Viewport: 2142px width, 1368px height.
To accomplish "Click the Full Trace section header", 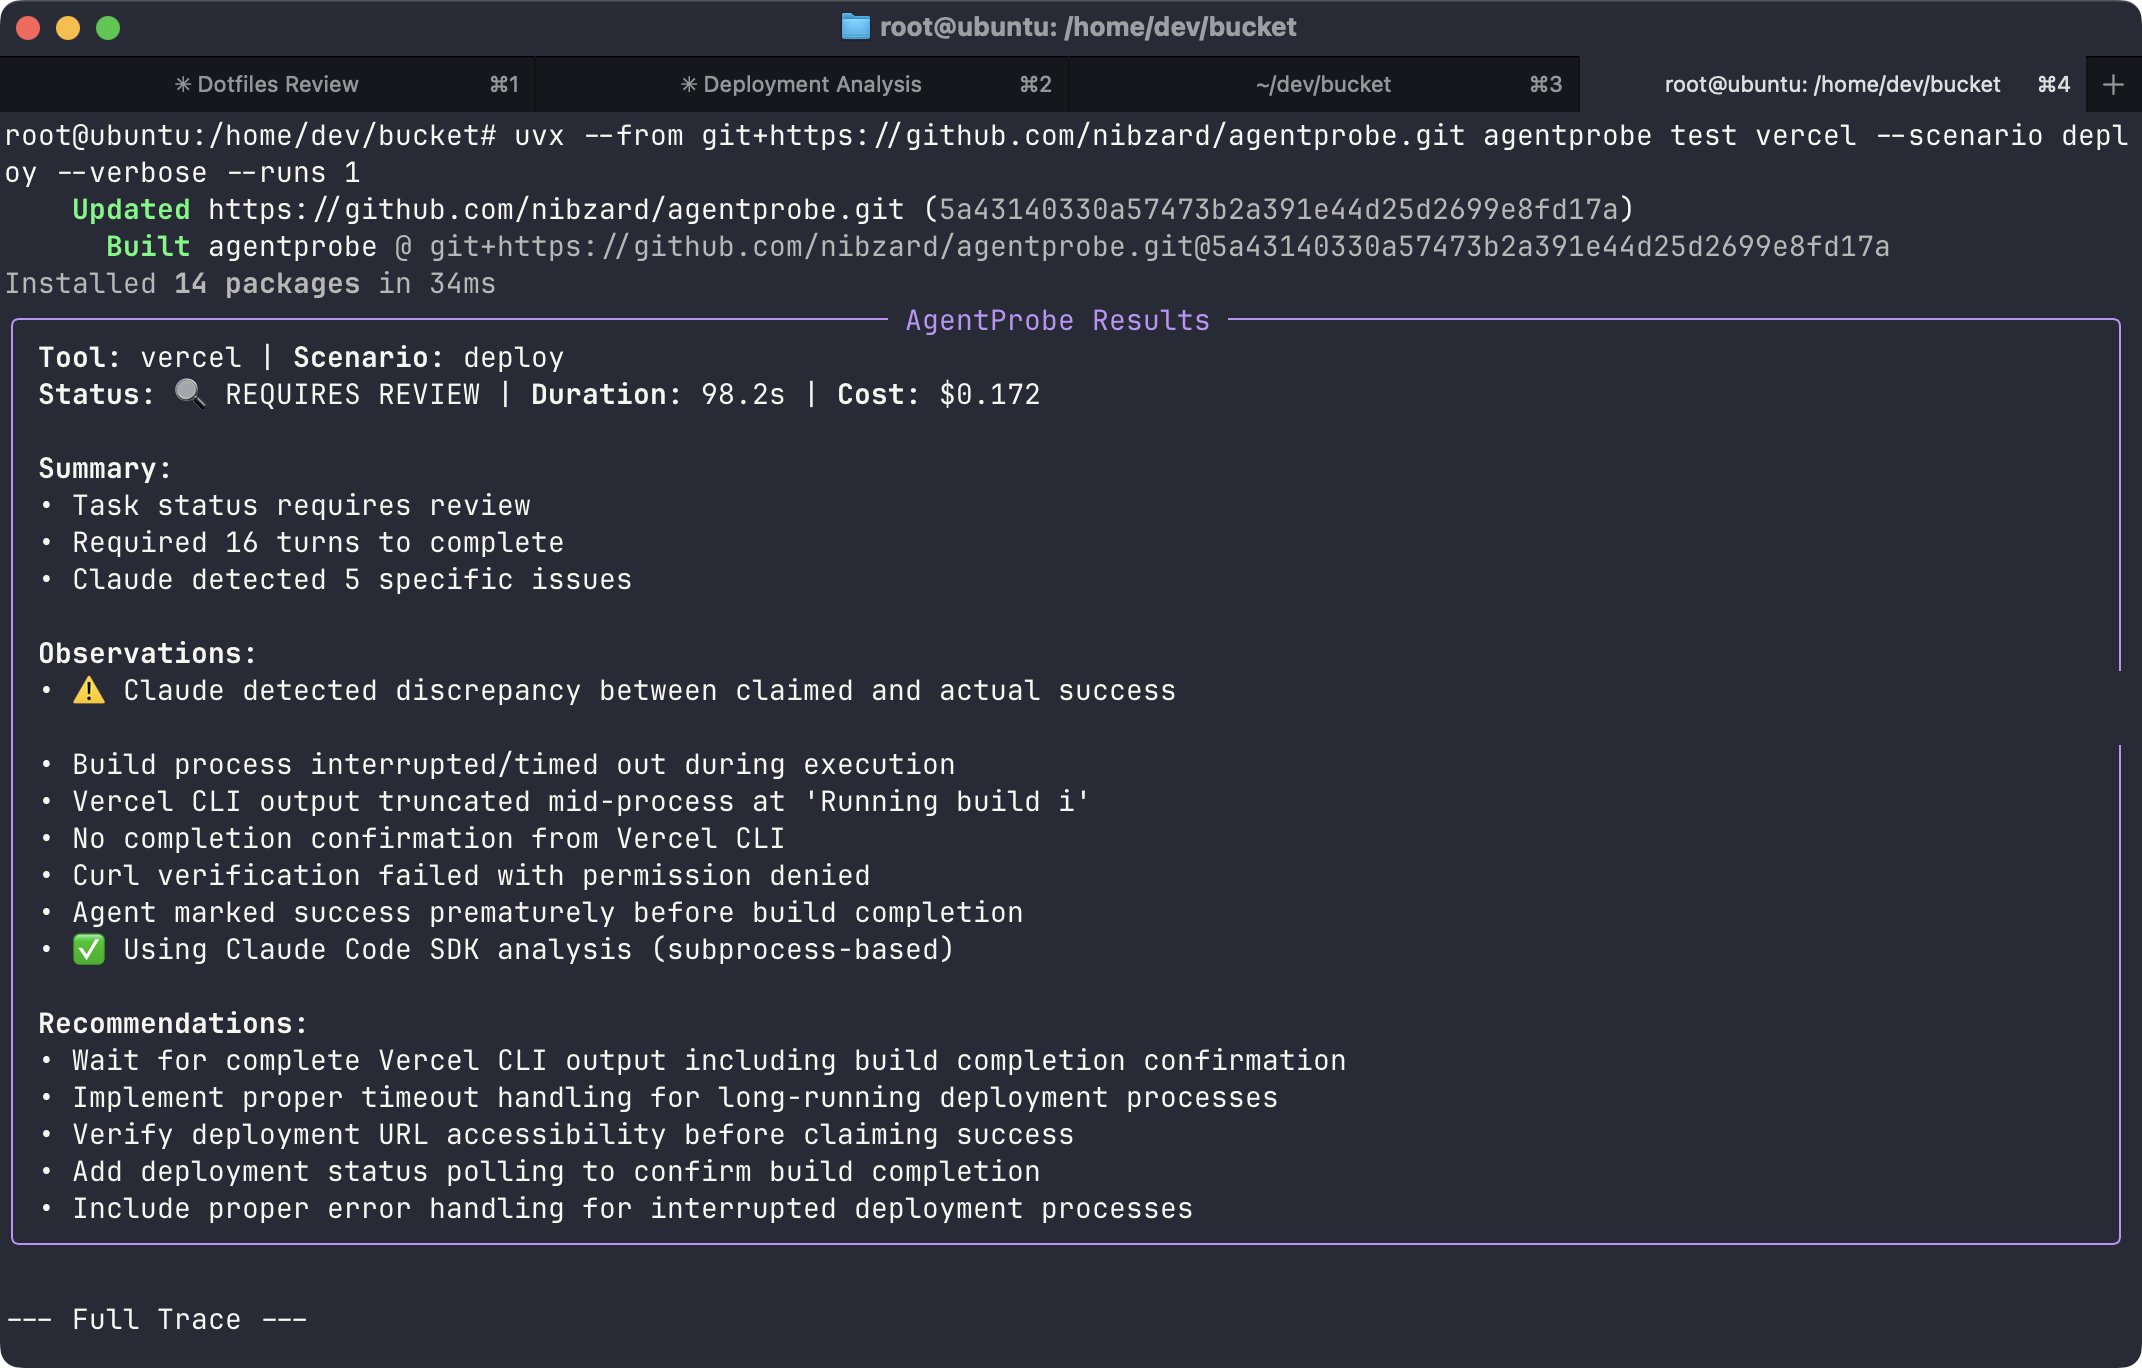I will (x=155, y=1319).
